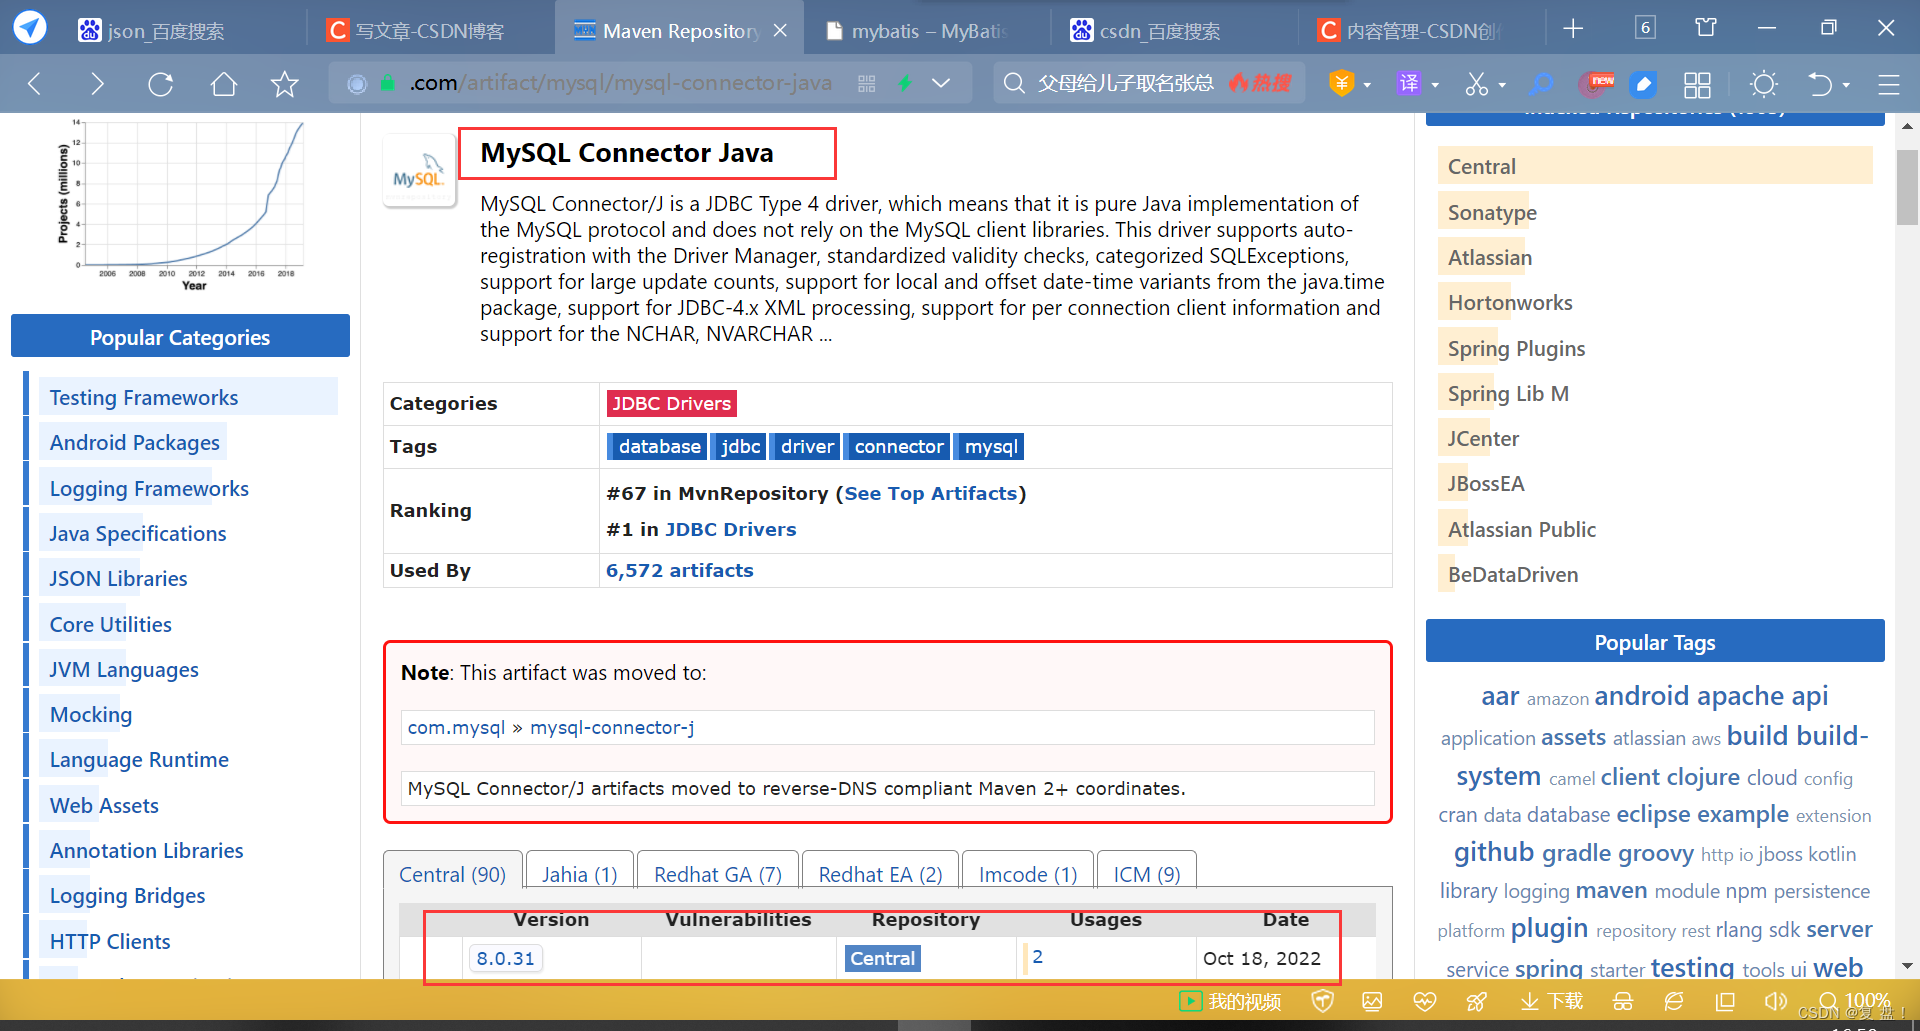Click the rocket accelerator icon in status bar
This screenshot has height=1031, width=1920.
pos(1476,1001)
